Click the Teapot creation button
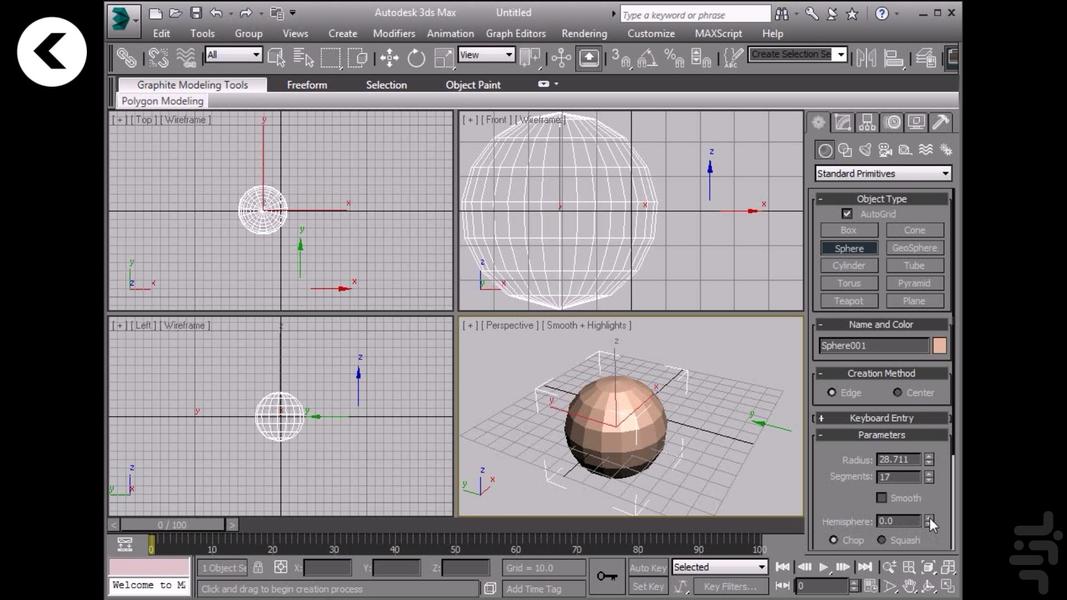Viewport: 1067px width, 600px height. point(848,300)
